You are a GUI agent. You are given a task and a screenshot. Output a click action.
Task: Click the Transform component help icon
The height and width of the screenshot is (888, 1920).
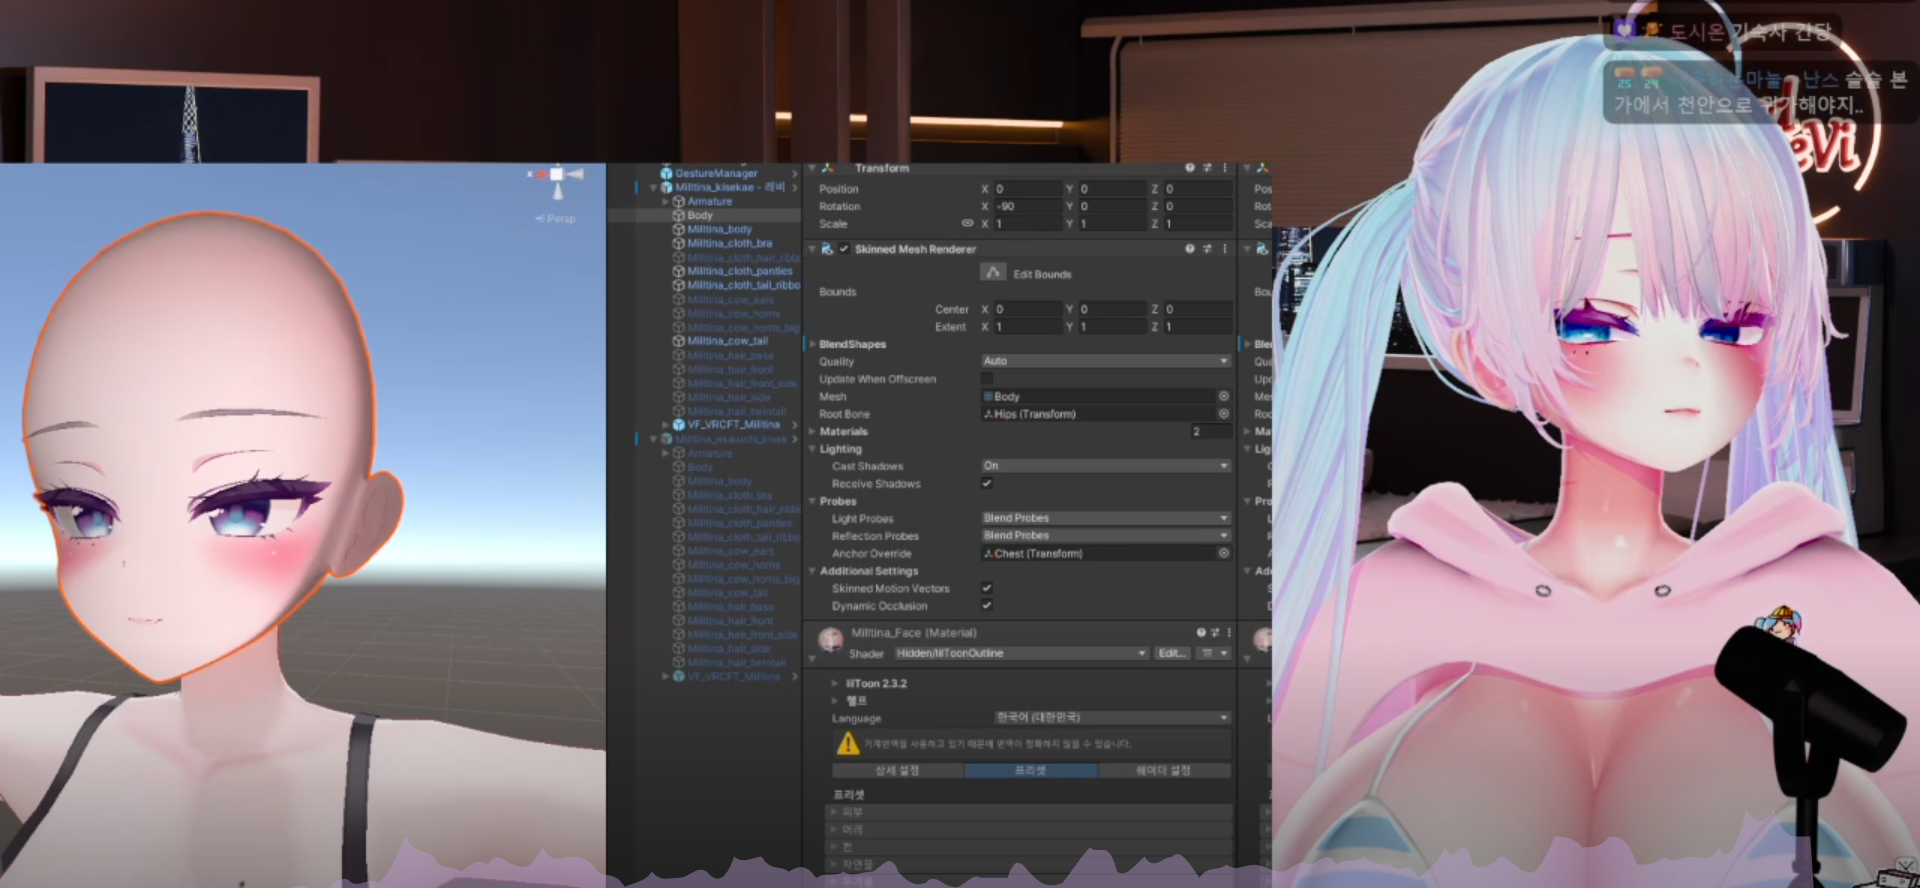pyautogui.click(x=1190, y=168)
